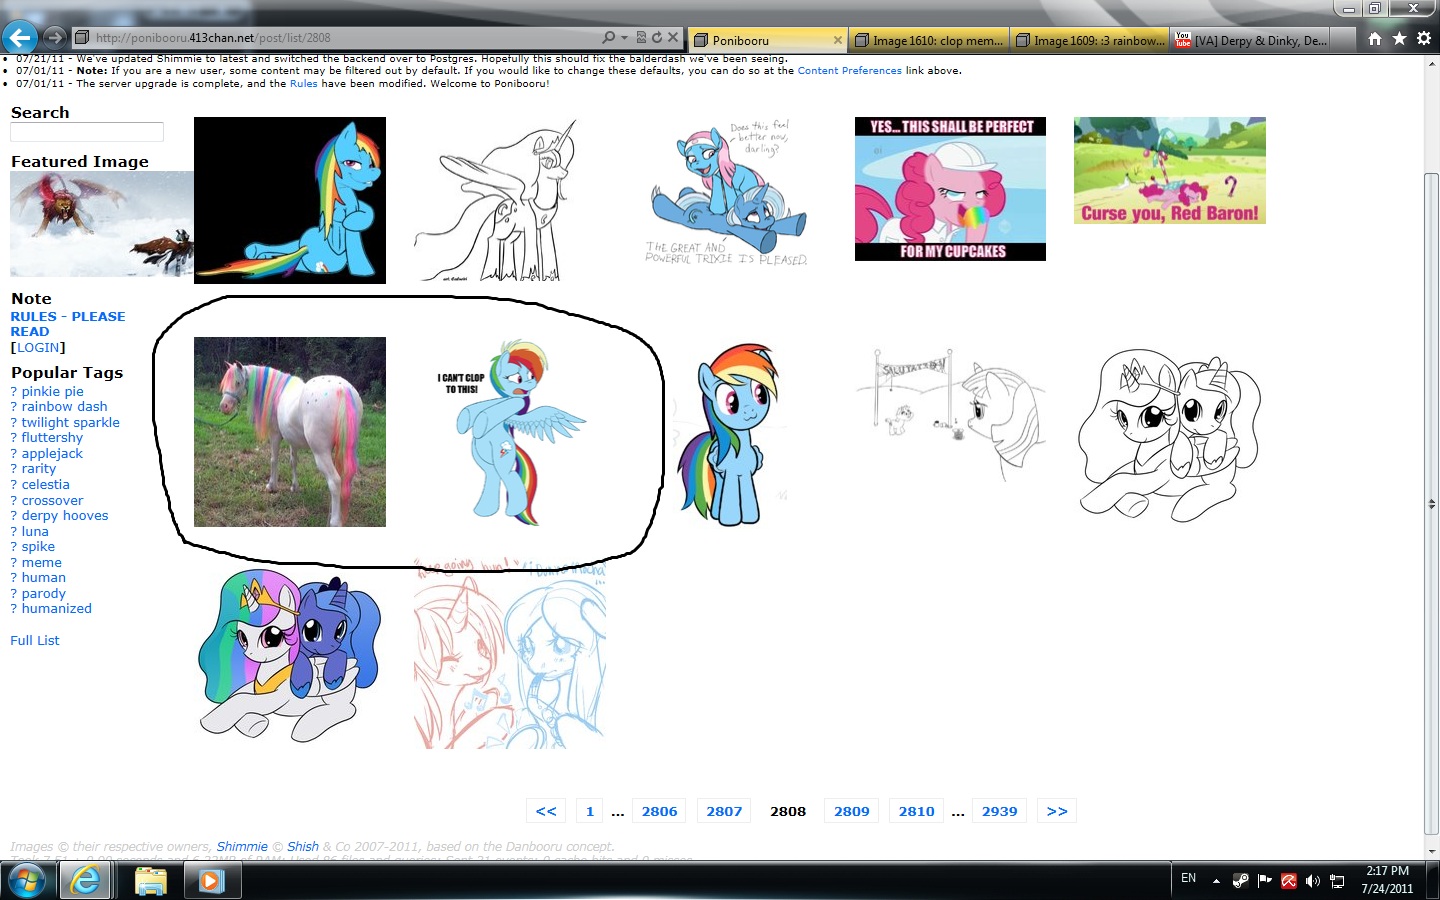The width and height of the screenshot is (1440, 900).
Task: Go to page 2807
Action: click(724, 811)
